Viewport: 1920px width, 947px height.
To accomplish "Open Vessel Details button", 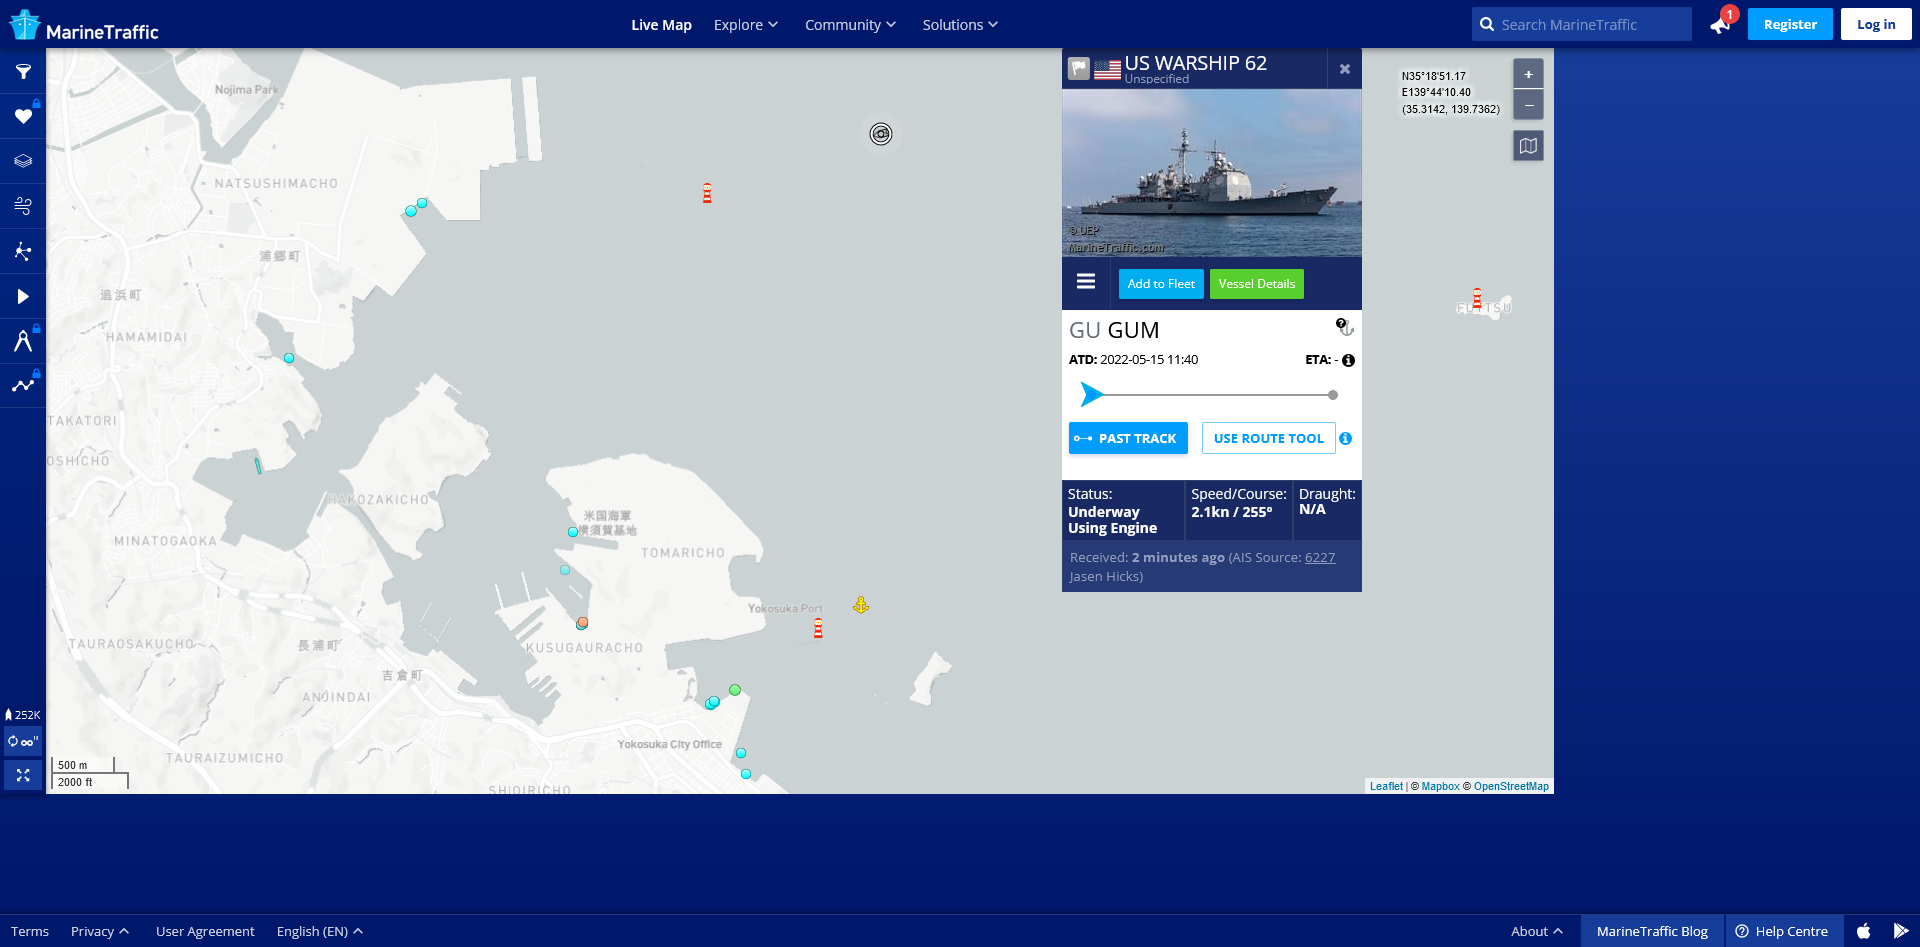I will click(x=1257, y=284).
